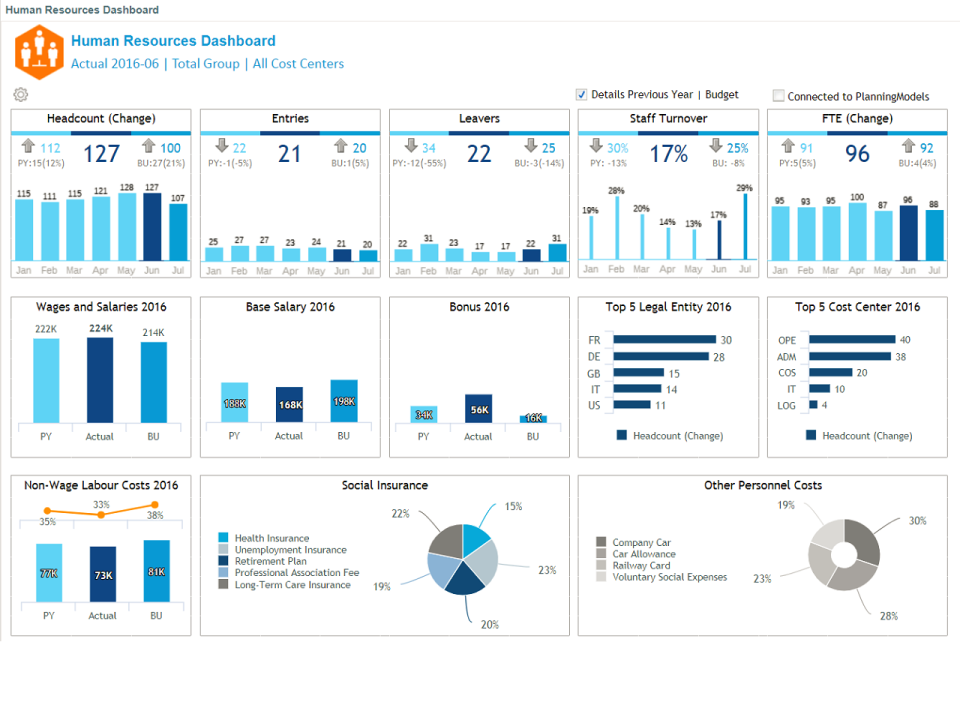Image resolution: width=960 pixels, height=720 pixels.
Task: Click the 56K Actual Bonus bar
Action: tap(479, 408)
